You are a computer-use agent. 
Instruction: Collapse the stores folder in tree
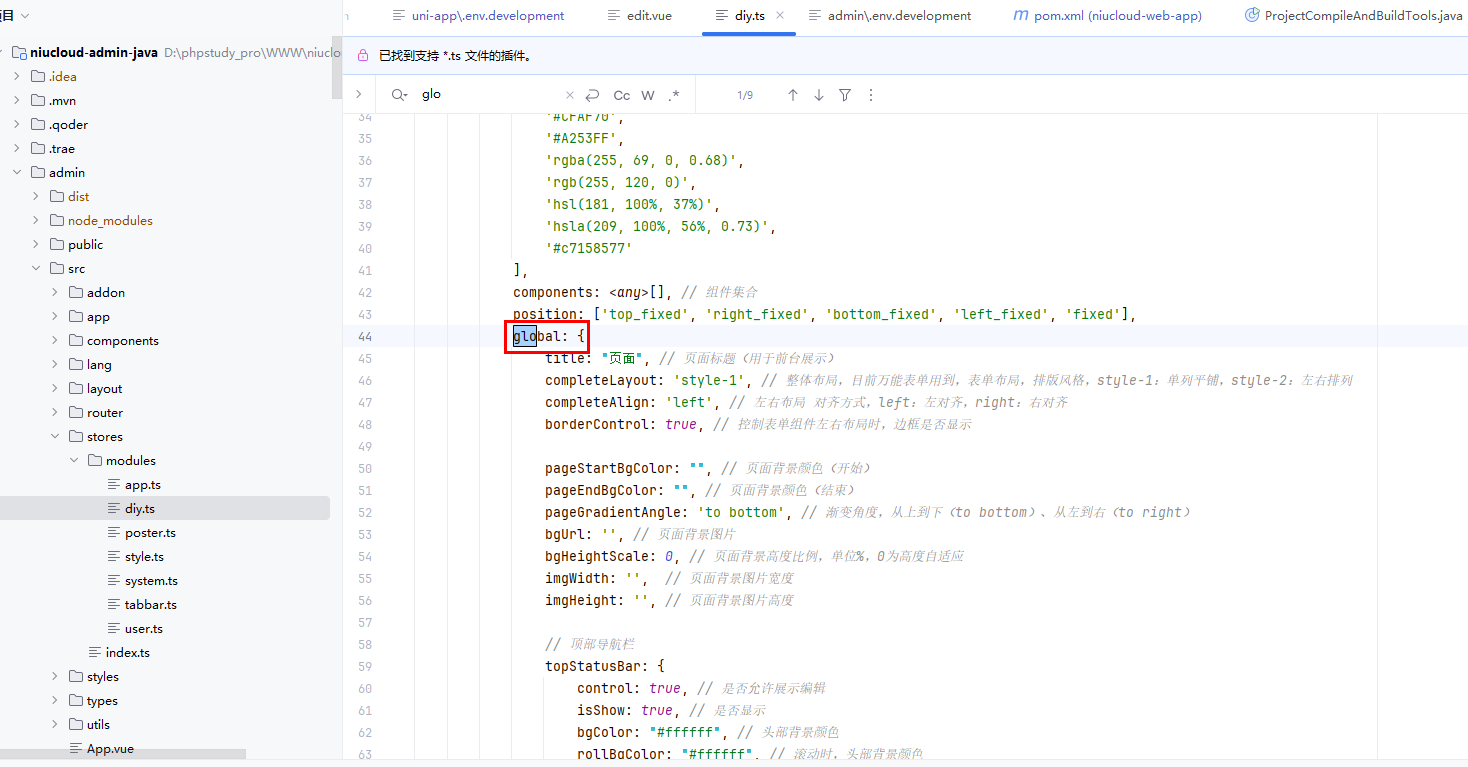click(55, 436)
